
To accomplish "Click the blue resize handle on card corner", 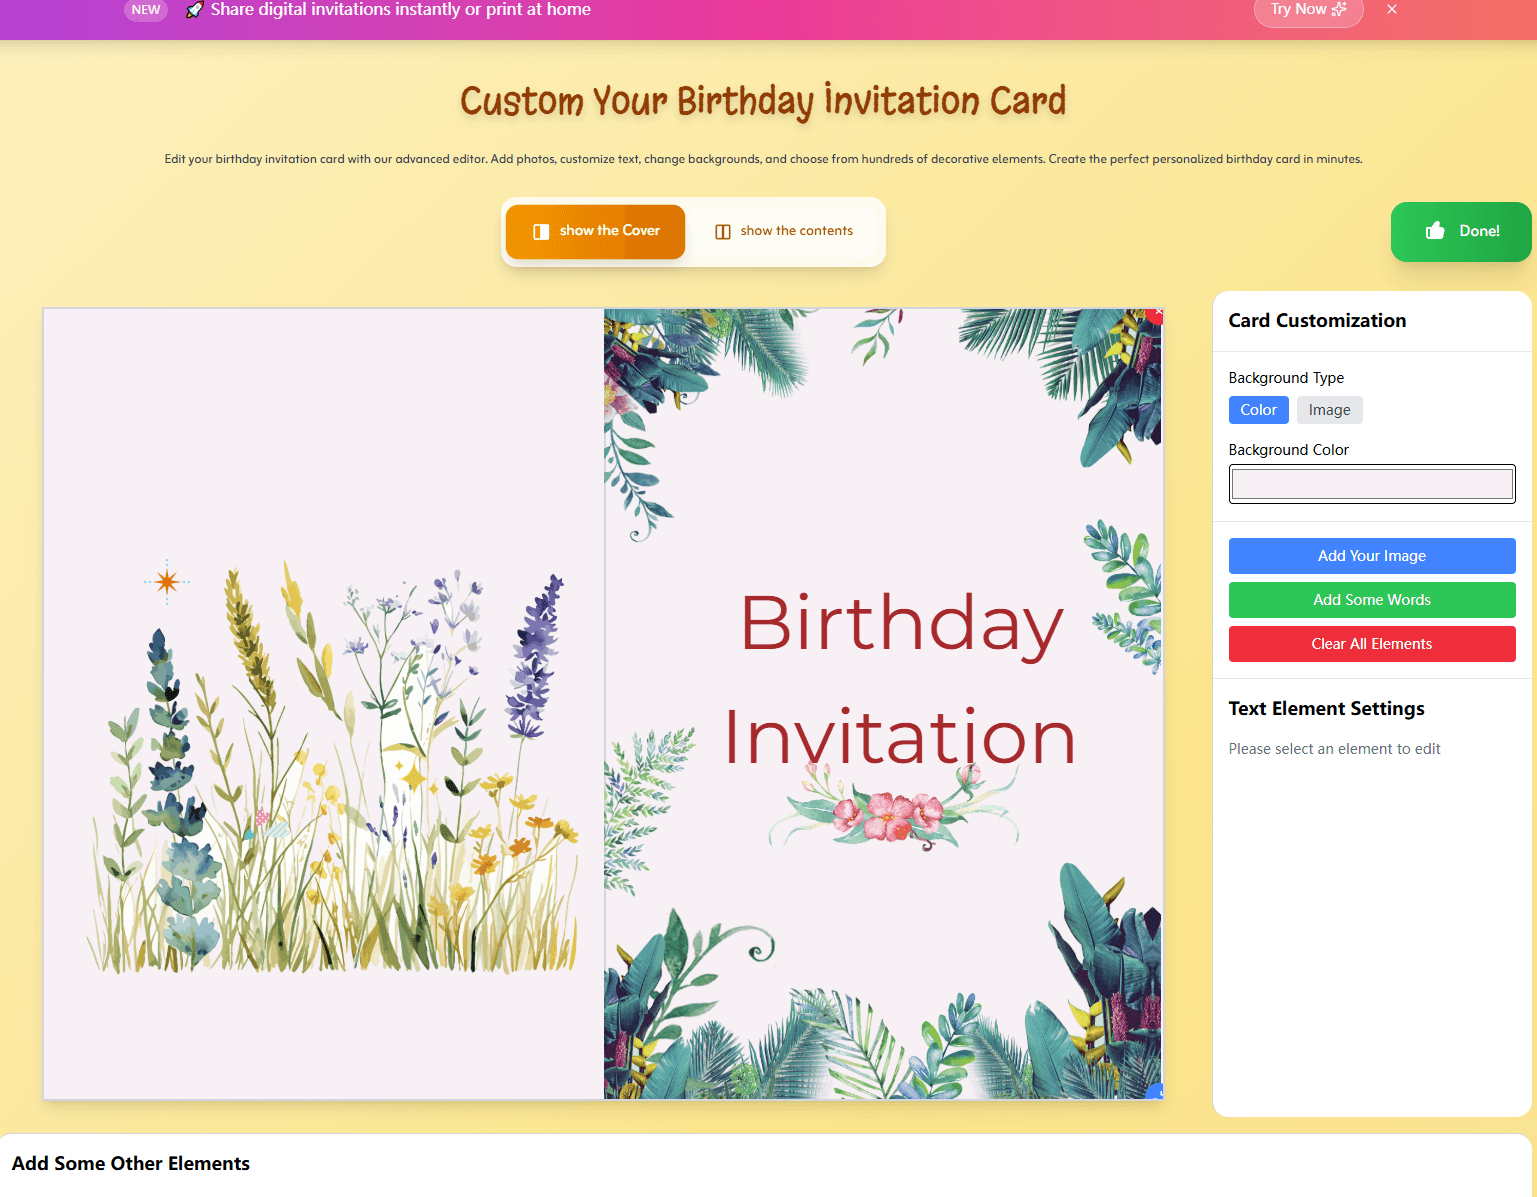I will [1156, 1092].
